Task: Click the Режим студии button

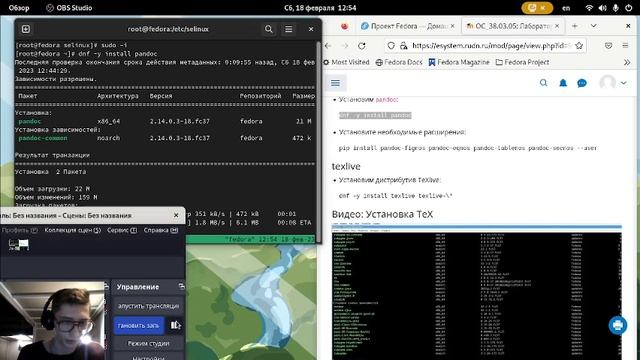Action: pos(148,344)
